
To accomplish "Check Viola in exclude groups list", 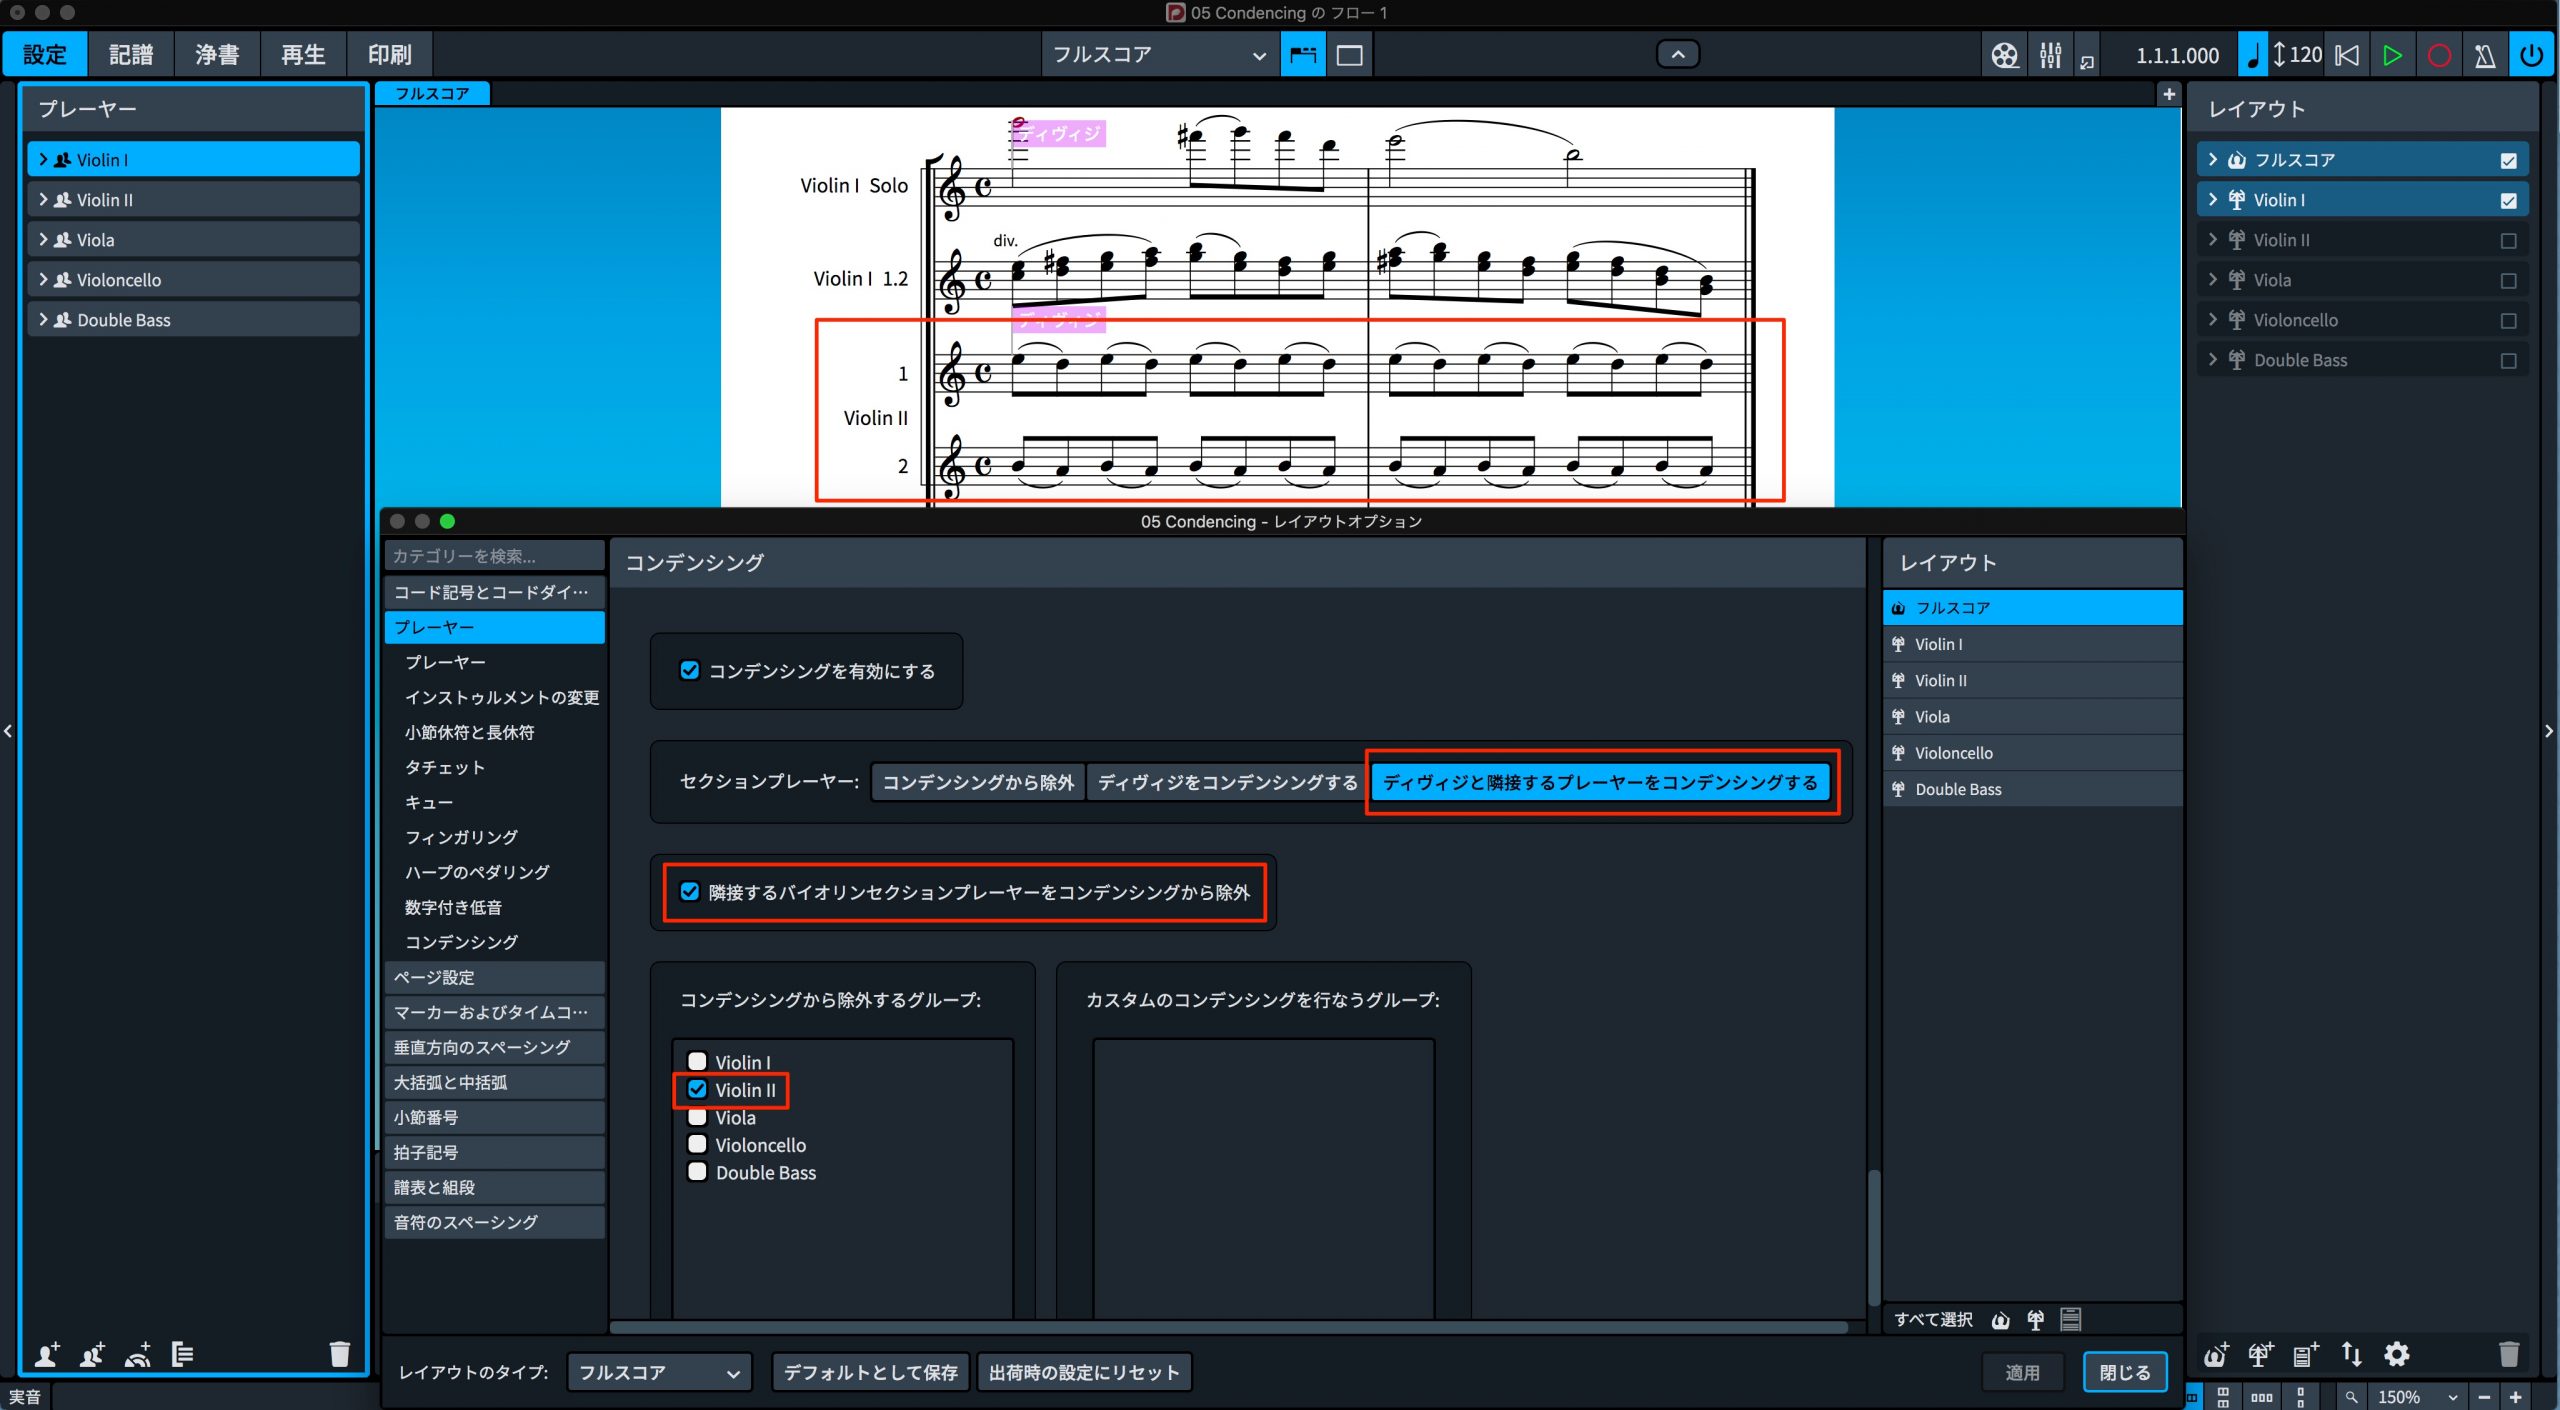I will (x=698, y=1117).
